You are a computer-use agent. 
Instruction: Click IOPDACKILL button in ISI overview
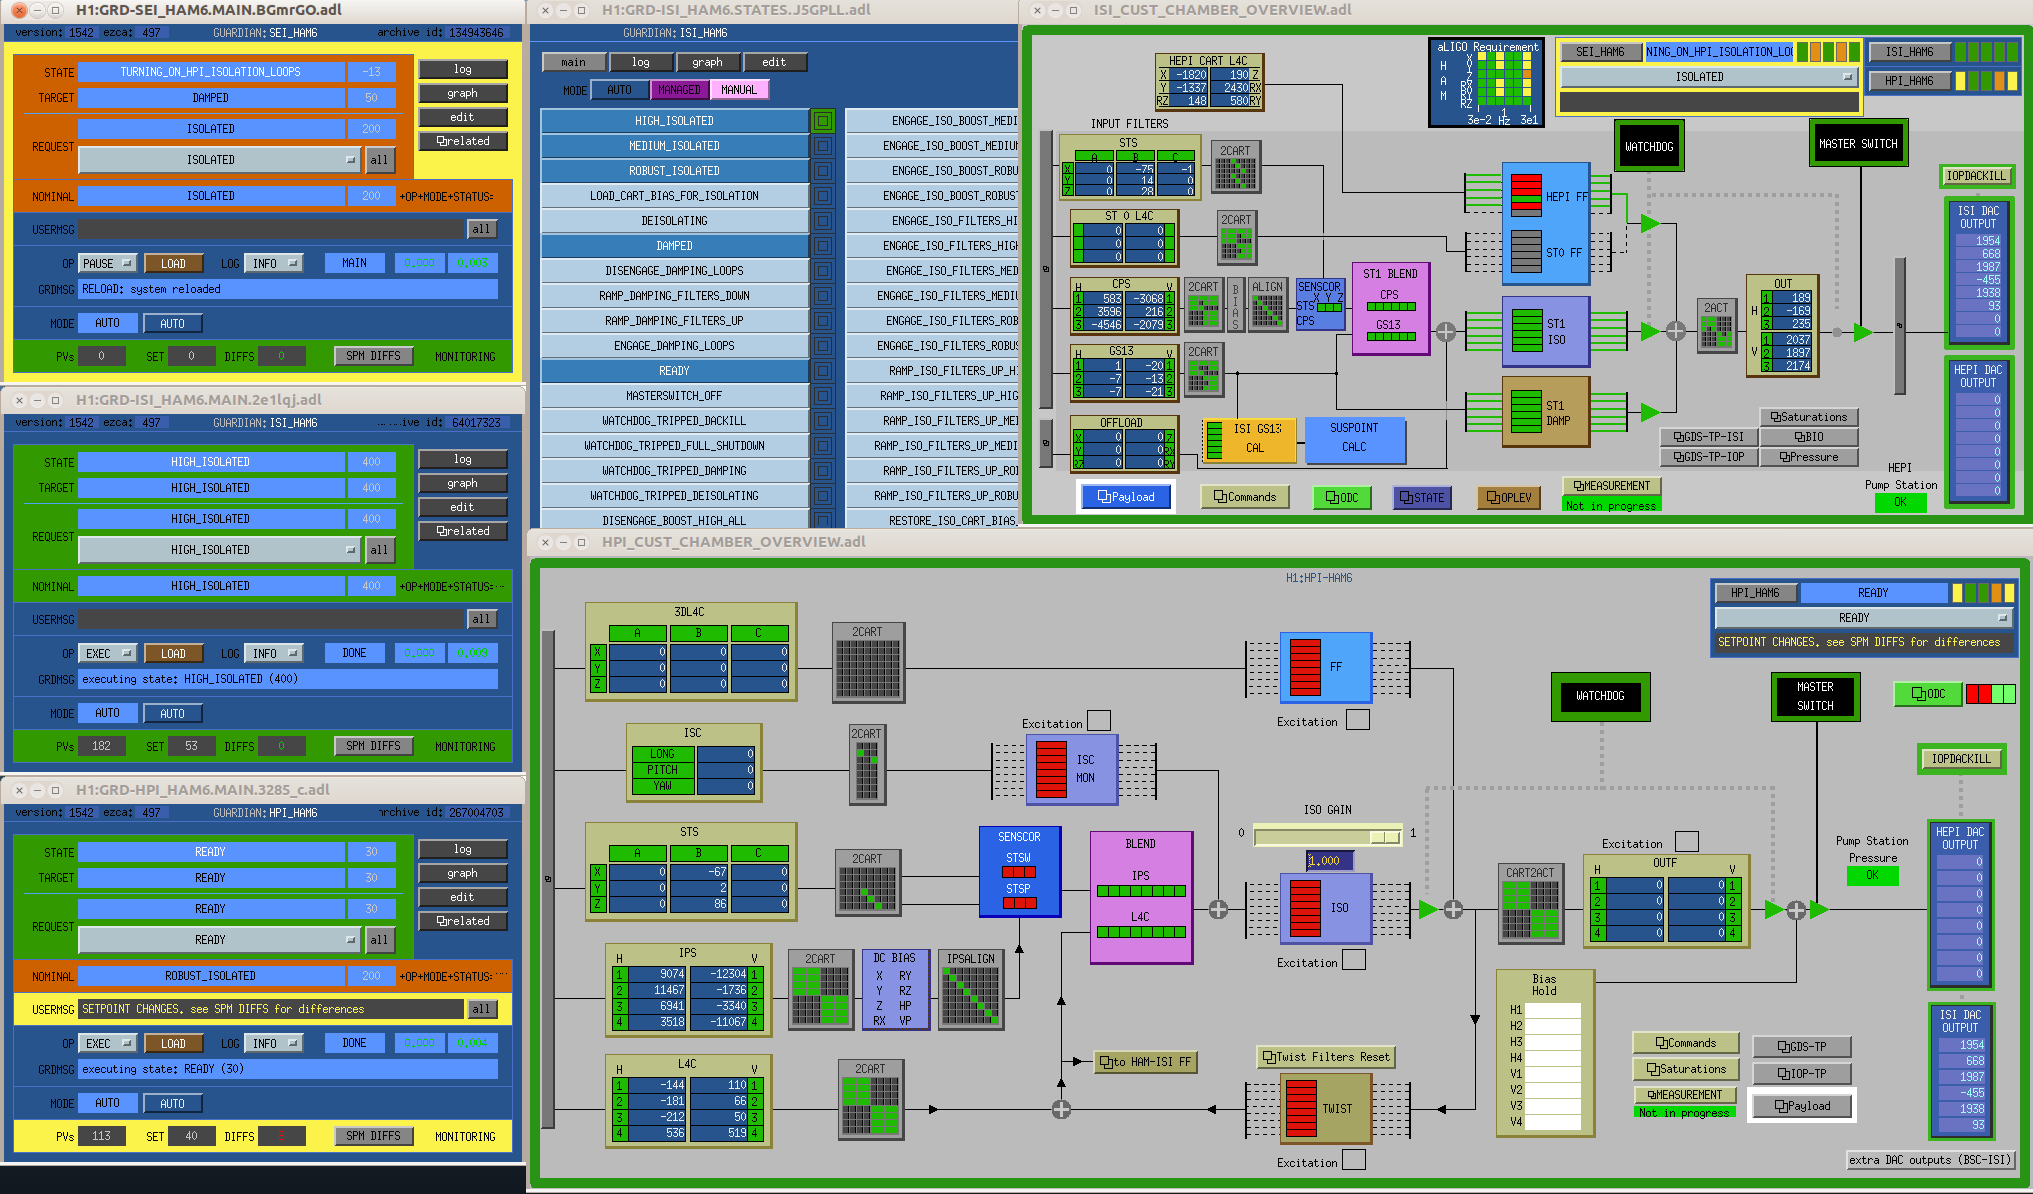(1976, 176)
